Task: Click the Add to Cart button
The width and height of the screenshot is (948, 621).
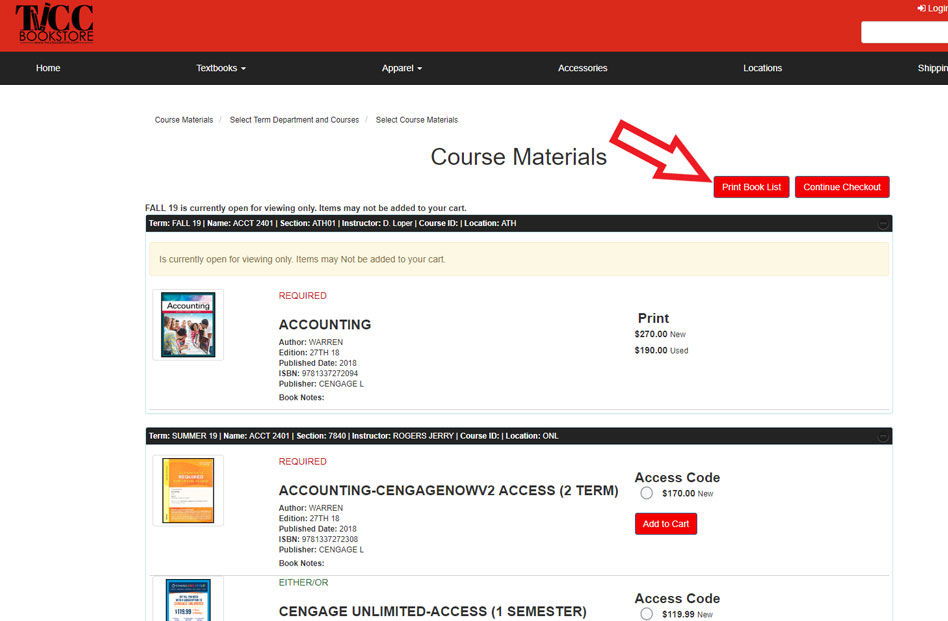Action: click(666, 524)
